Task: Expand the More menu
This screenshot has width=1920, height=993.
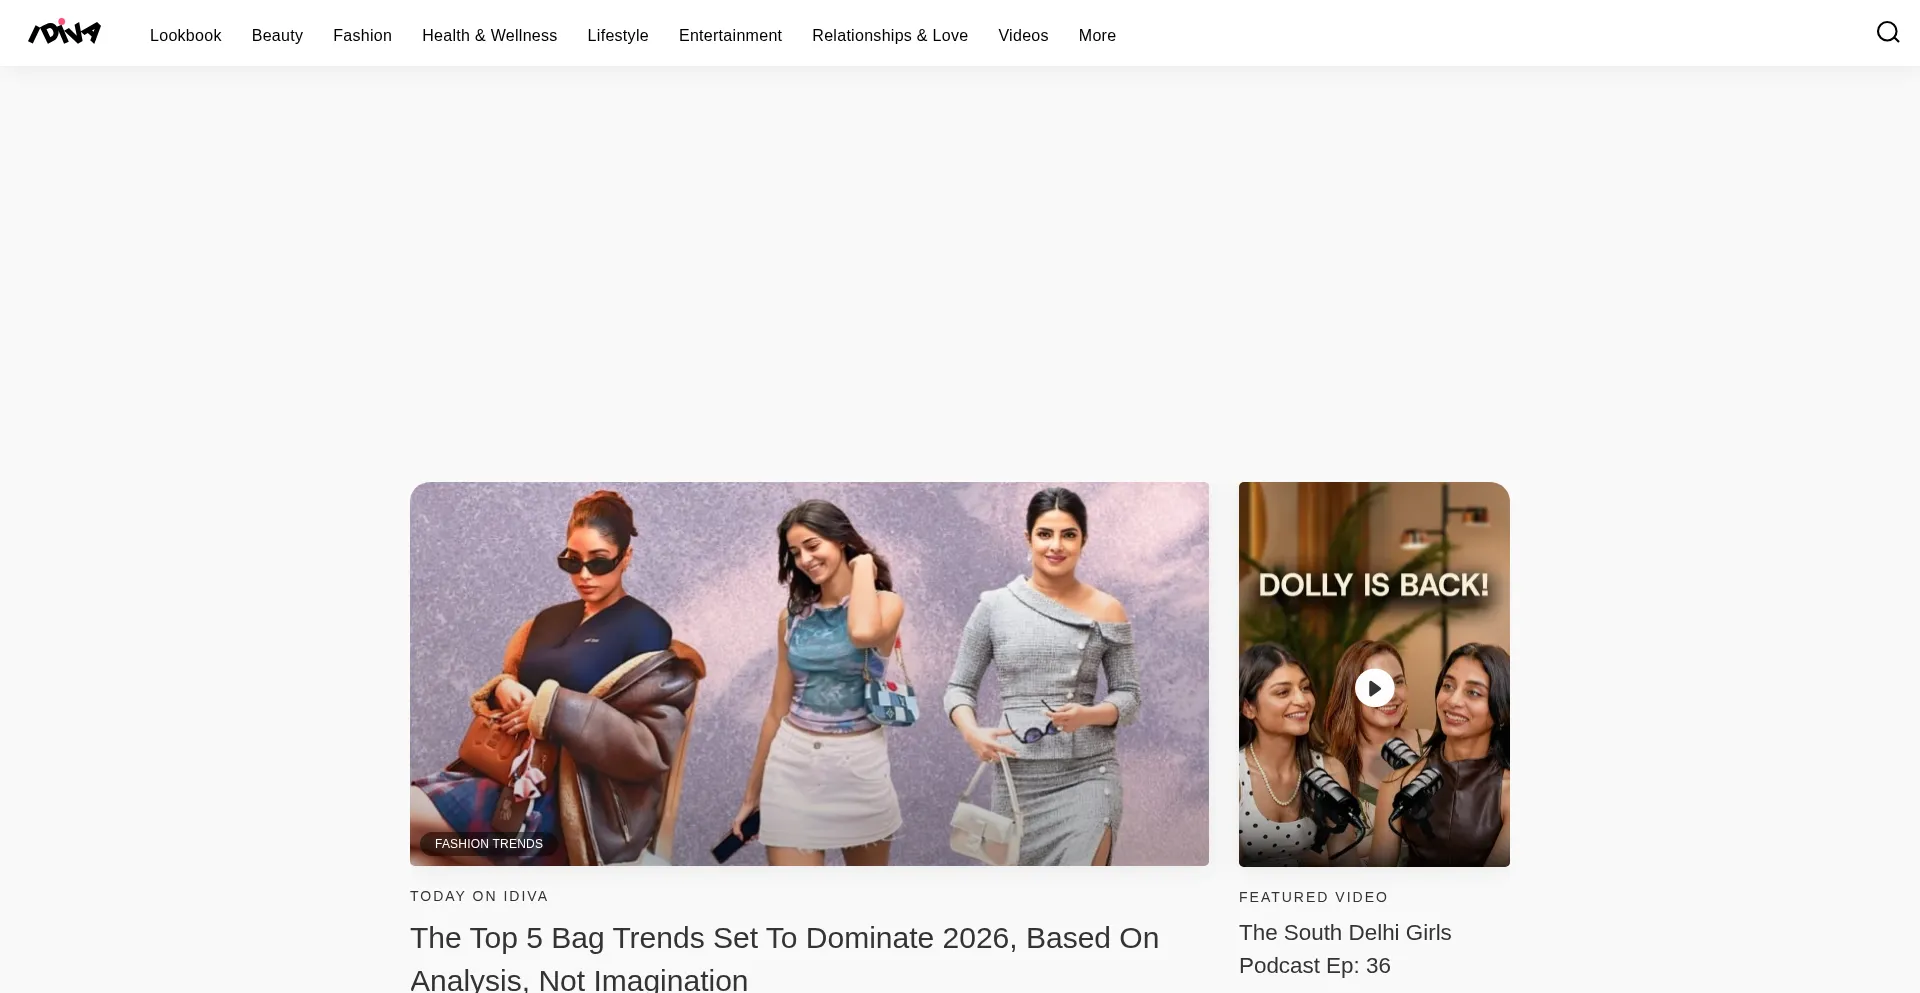Action: 1096,35
